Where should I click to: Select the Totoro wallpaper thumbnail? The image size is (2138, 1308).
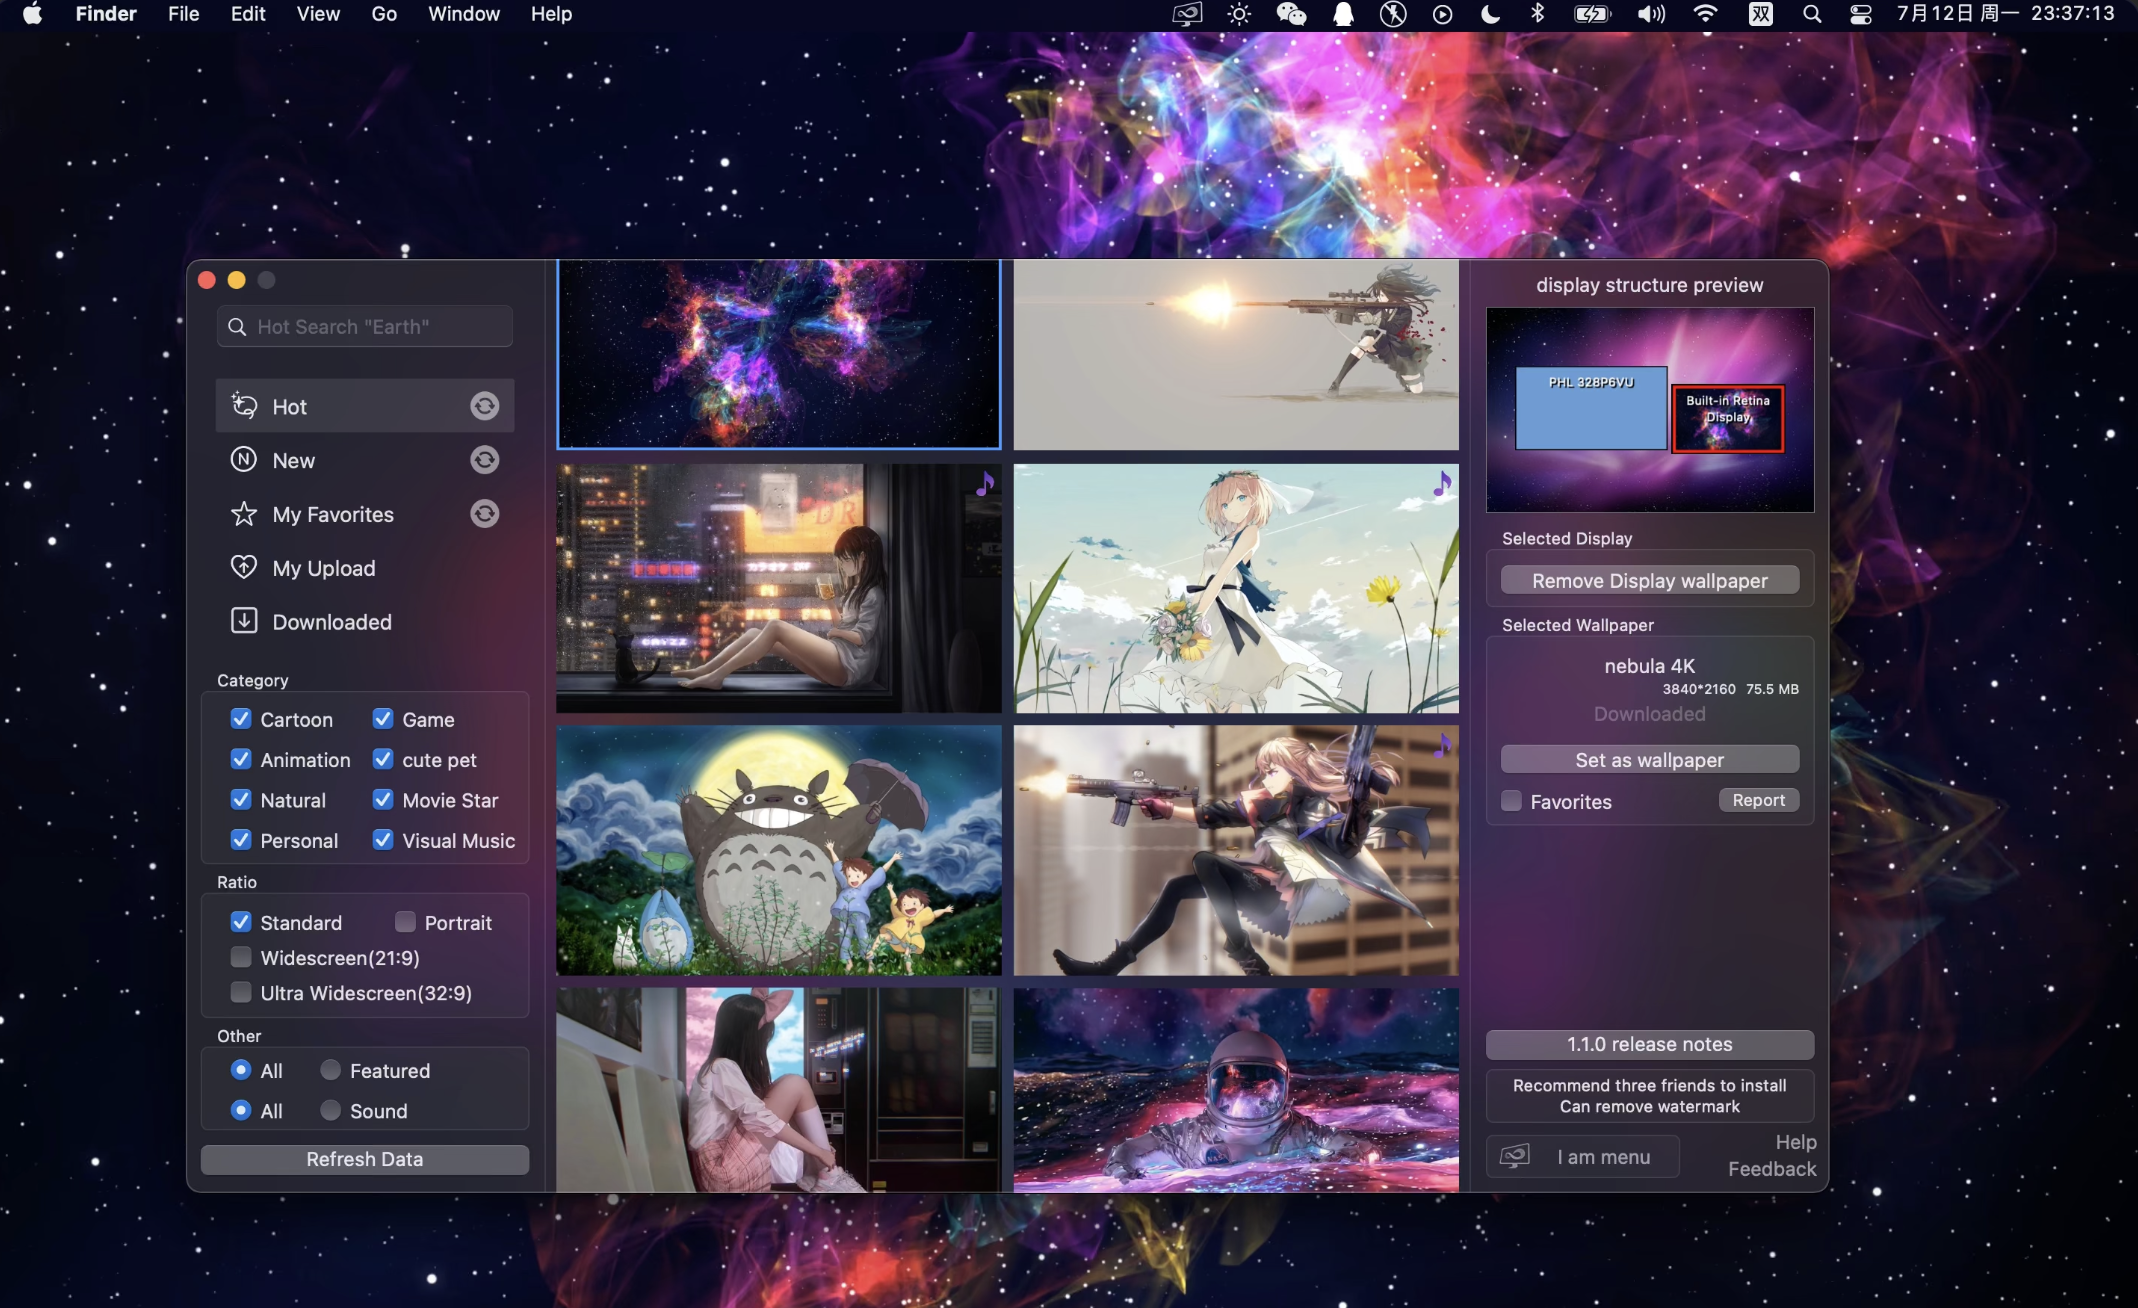click(x=778, y=850)
